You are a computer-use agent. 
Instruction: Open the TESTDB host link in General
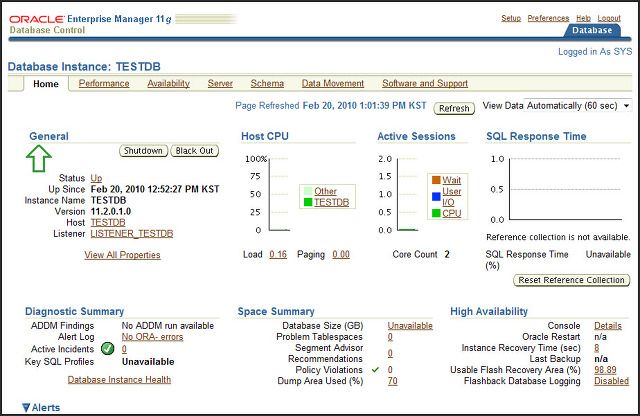[108, 222]
